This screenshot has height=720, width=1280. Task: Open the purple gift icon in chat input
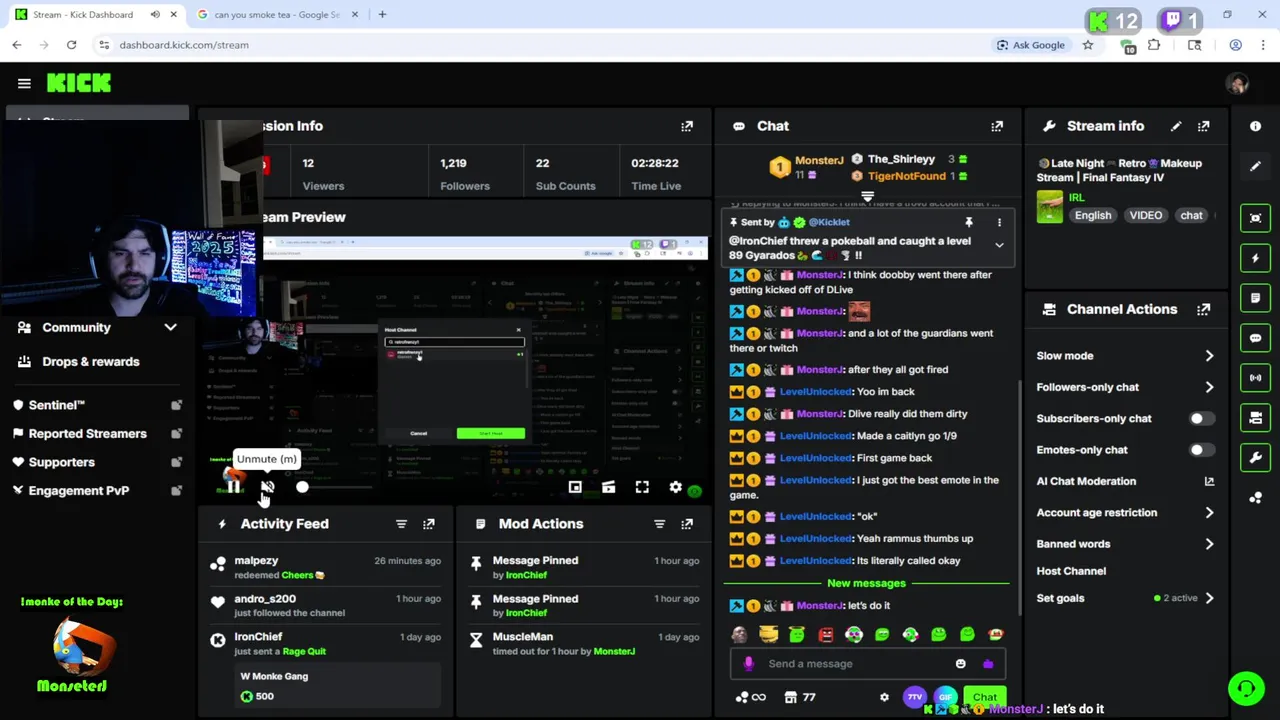988,664
